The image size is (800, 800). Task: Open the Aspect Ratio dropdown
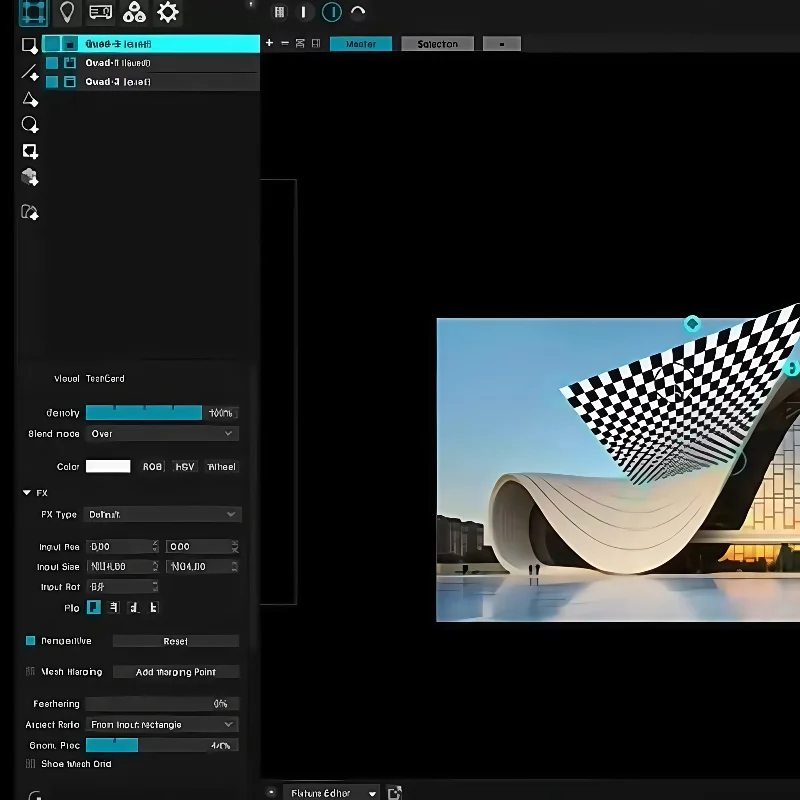click(x=162, y=724)
